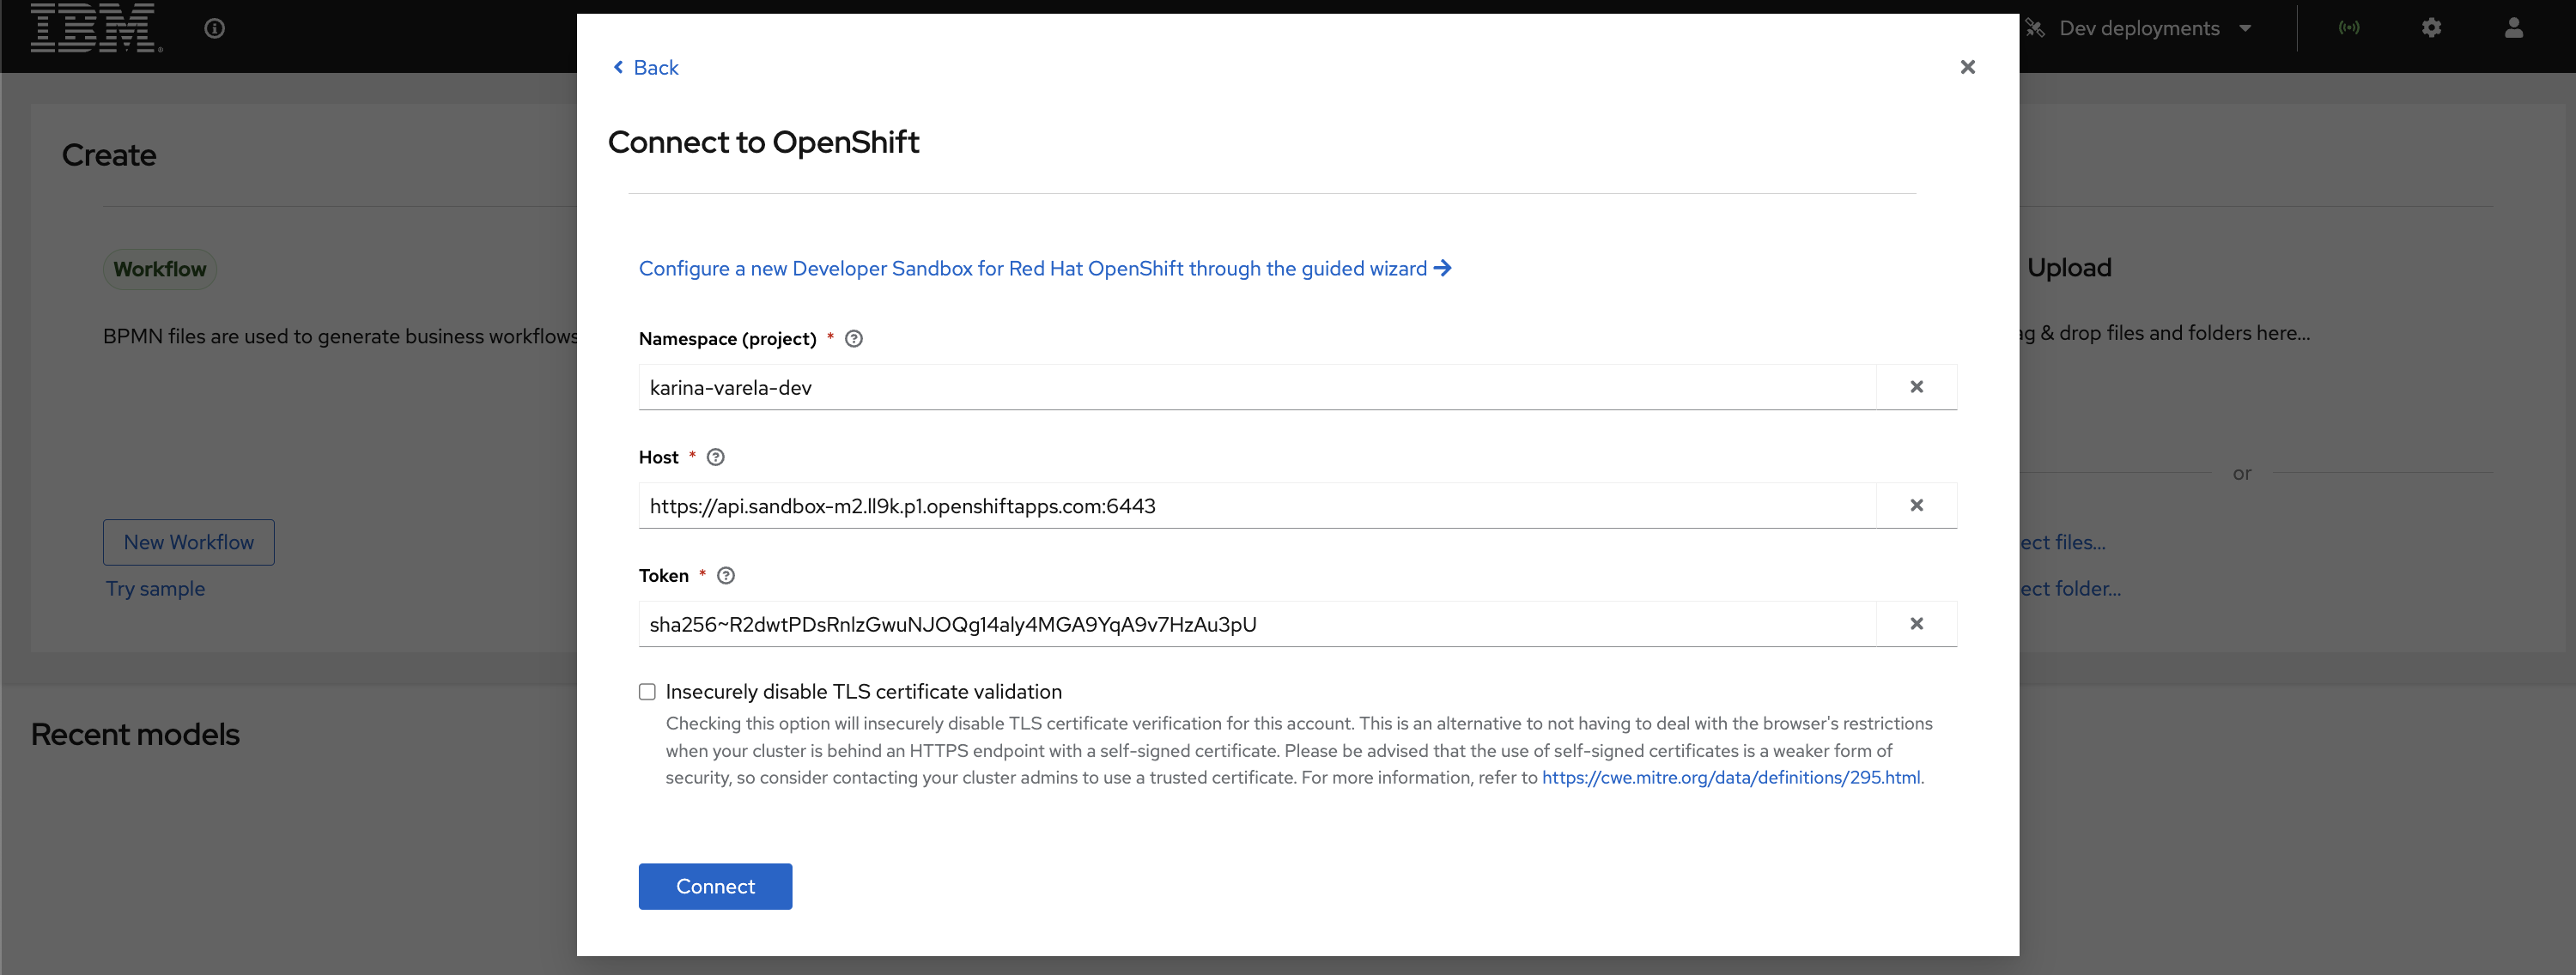Enable Insecurely disable TLS certificate validation
The width and height of the screenshot is (2576, 975).
click(647, 691)
